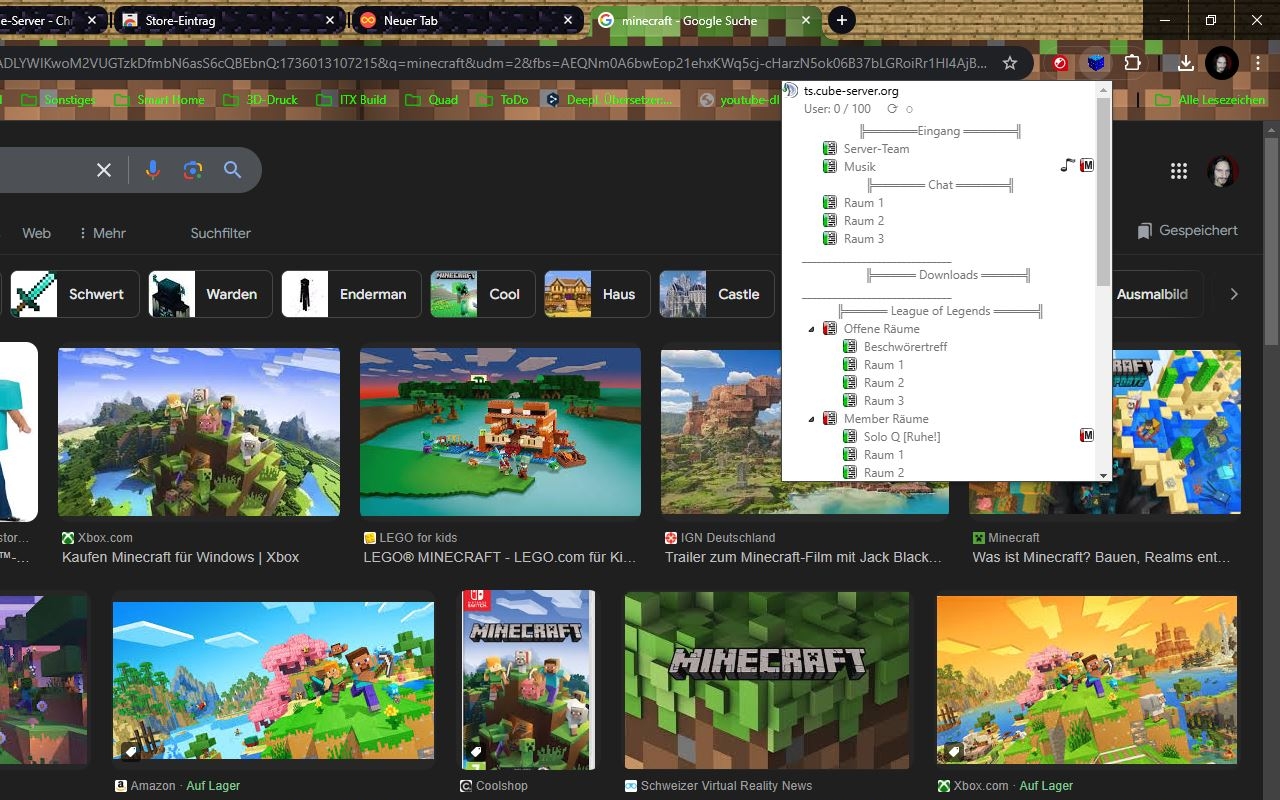Collapse the Offene Räume channel group
The width and height of the screenshot is (1280, 800).
(812, 328)
